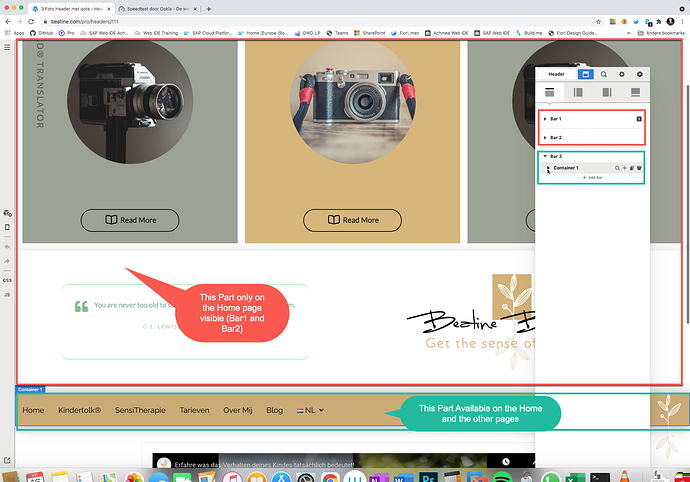Screen dimensions: 690x482
Task: Open the hamburger menu in left sidebar
Action: [x=7, y=47]
